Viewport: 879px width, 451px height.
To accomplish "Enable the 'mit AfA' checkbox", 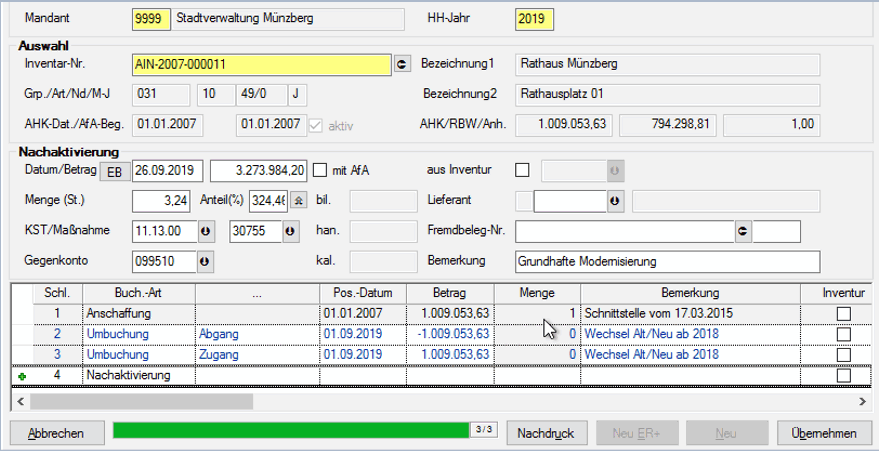I will (x=321, y=170).
